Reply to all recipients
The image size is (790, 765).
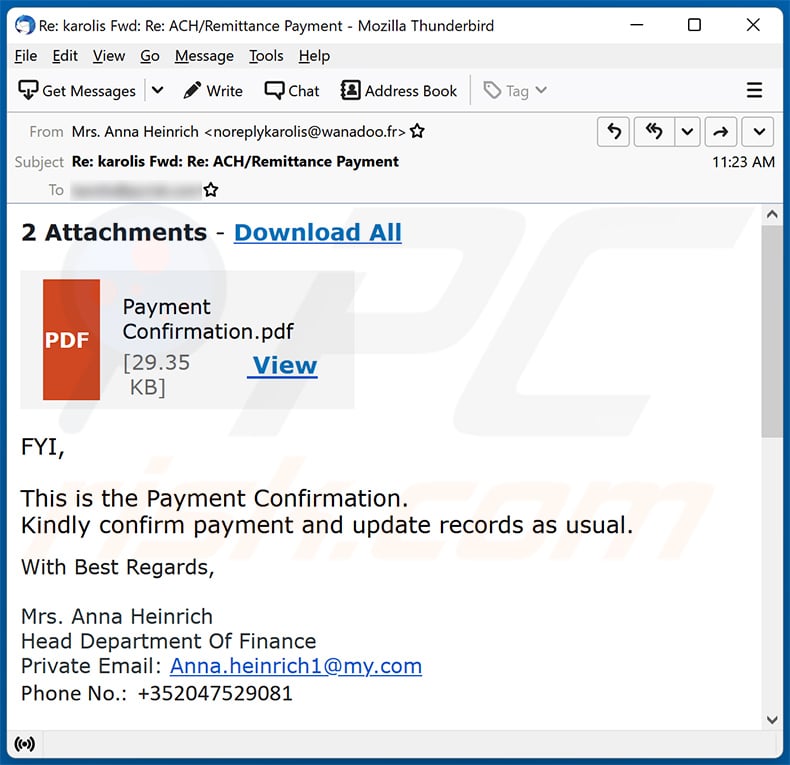tap(653, 132)
